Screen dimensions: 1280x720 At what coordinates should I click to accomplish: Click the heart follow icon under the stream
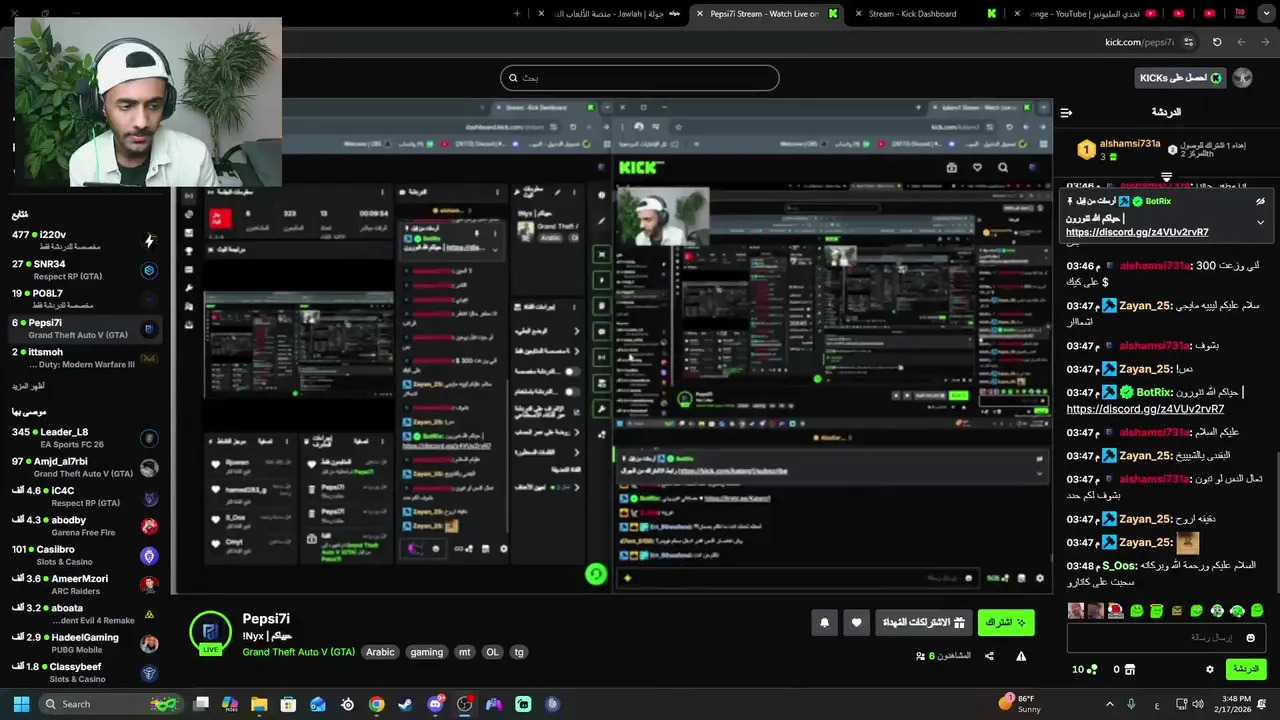(x=856, y=622)
